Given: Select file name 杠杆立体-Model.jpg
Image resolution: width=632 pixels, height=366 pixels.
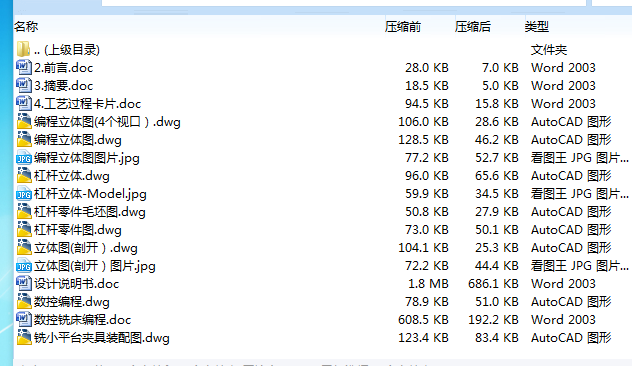Looking at the screenshot, I should click(90, 194).
